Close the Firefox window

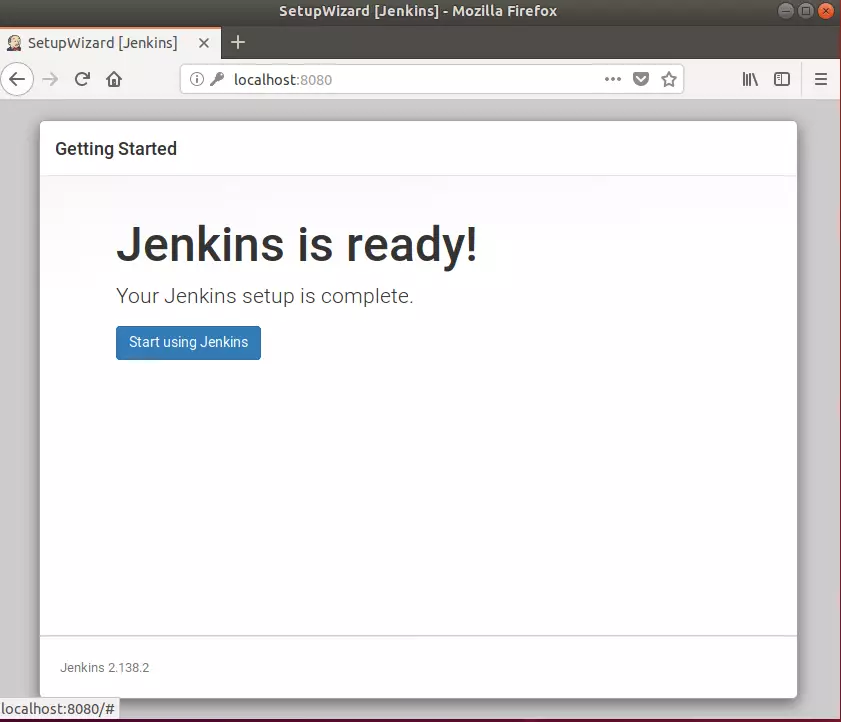pyautogui.click(x=826, y=11)
